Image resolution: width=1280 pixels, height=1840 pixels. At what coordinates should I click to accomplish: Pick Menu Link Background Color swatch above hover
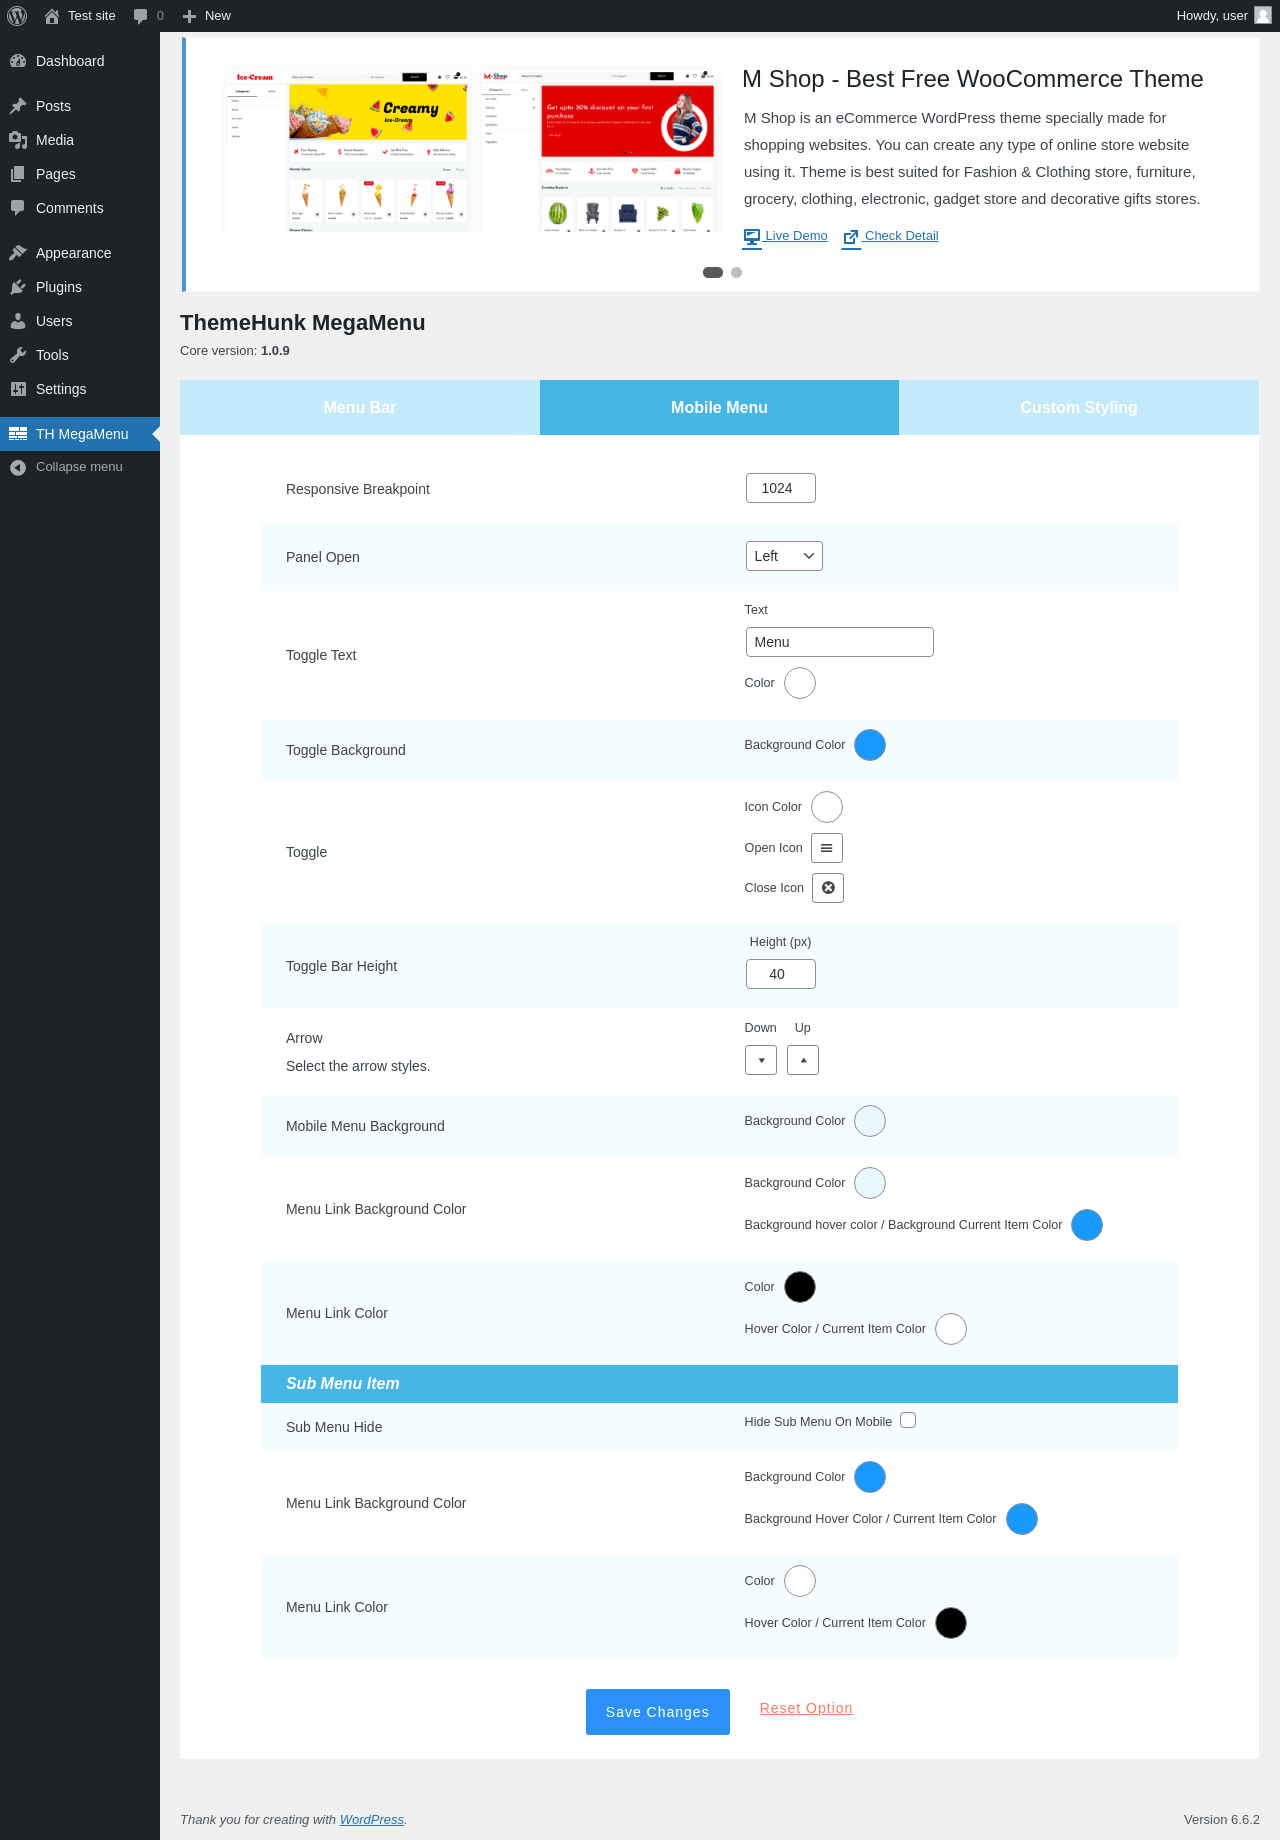coord(870,1183)
